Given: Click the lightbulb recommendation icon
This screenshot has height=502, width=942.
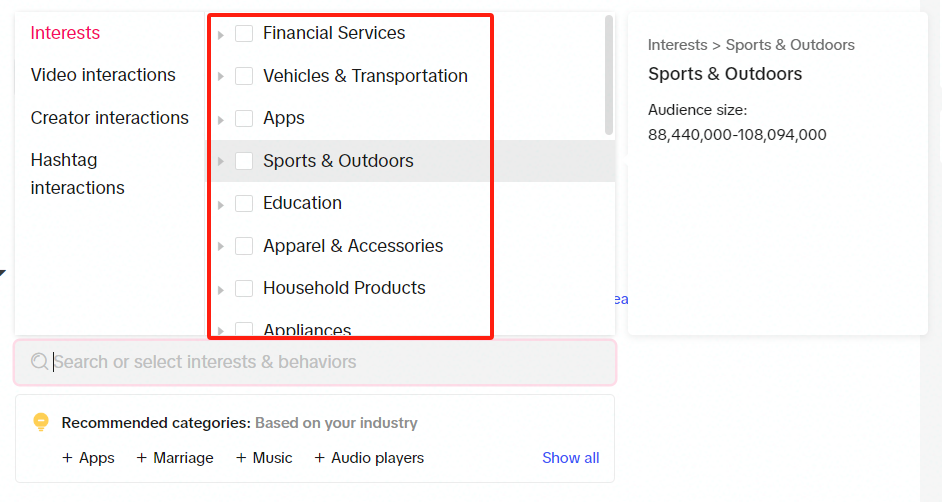Looking at the screenshot, I should (x=41, y=422).
